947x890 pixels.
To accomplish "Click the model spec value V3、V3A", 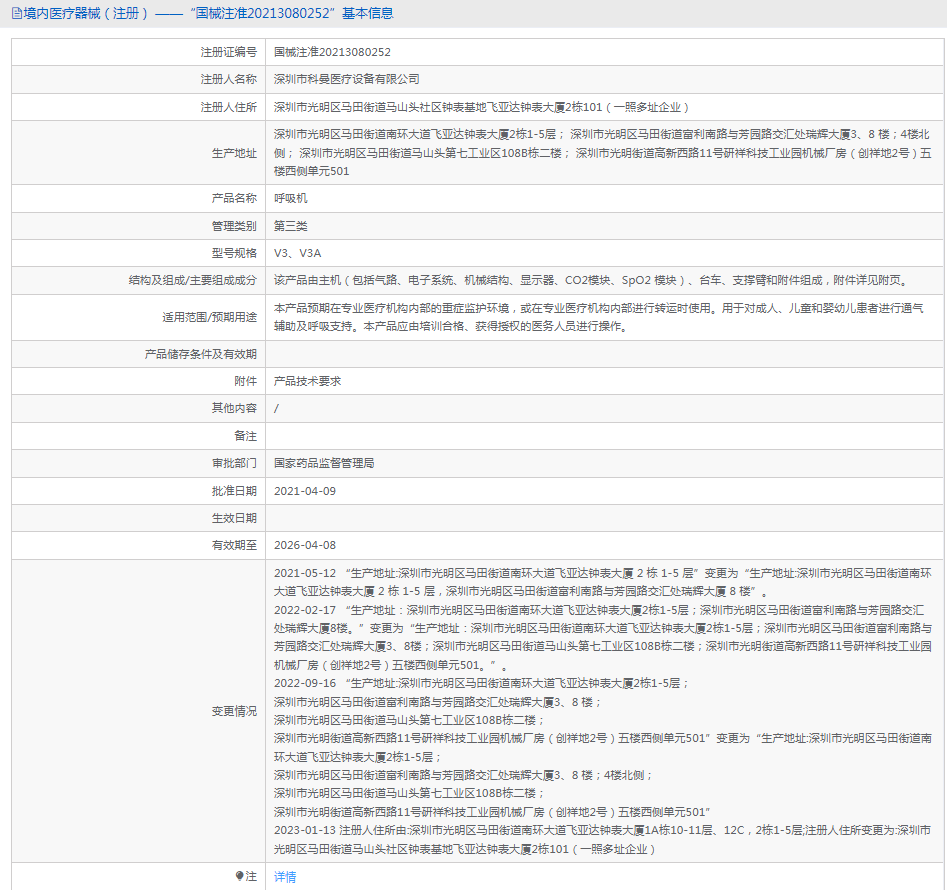I will [297, 253].
